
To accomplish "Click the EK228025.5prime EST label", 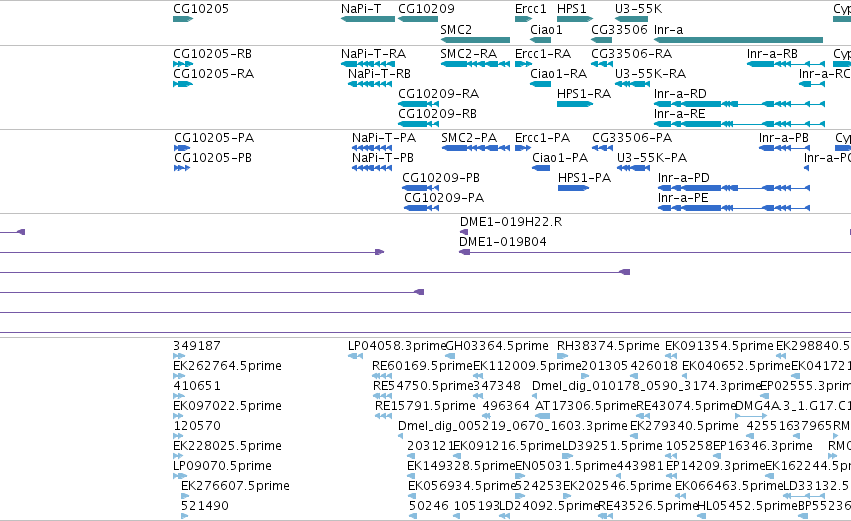I will point(227,446).
